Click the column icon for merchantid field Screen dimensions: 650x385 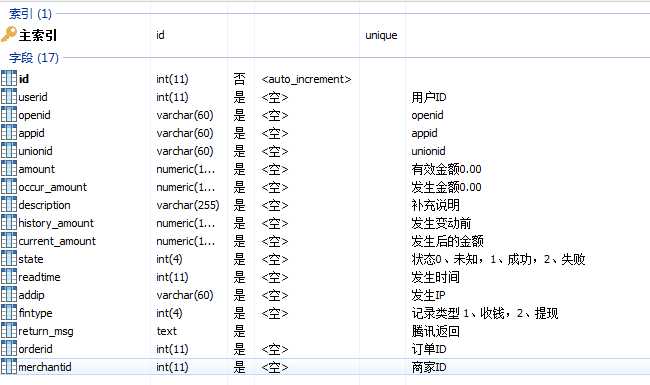[x=9, y=367]
